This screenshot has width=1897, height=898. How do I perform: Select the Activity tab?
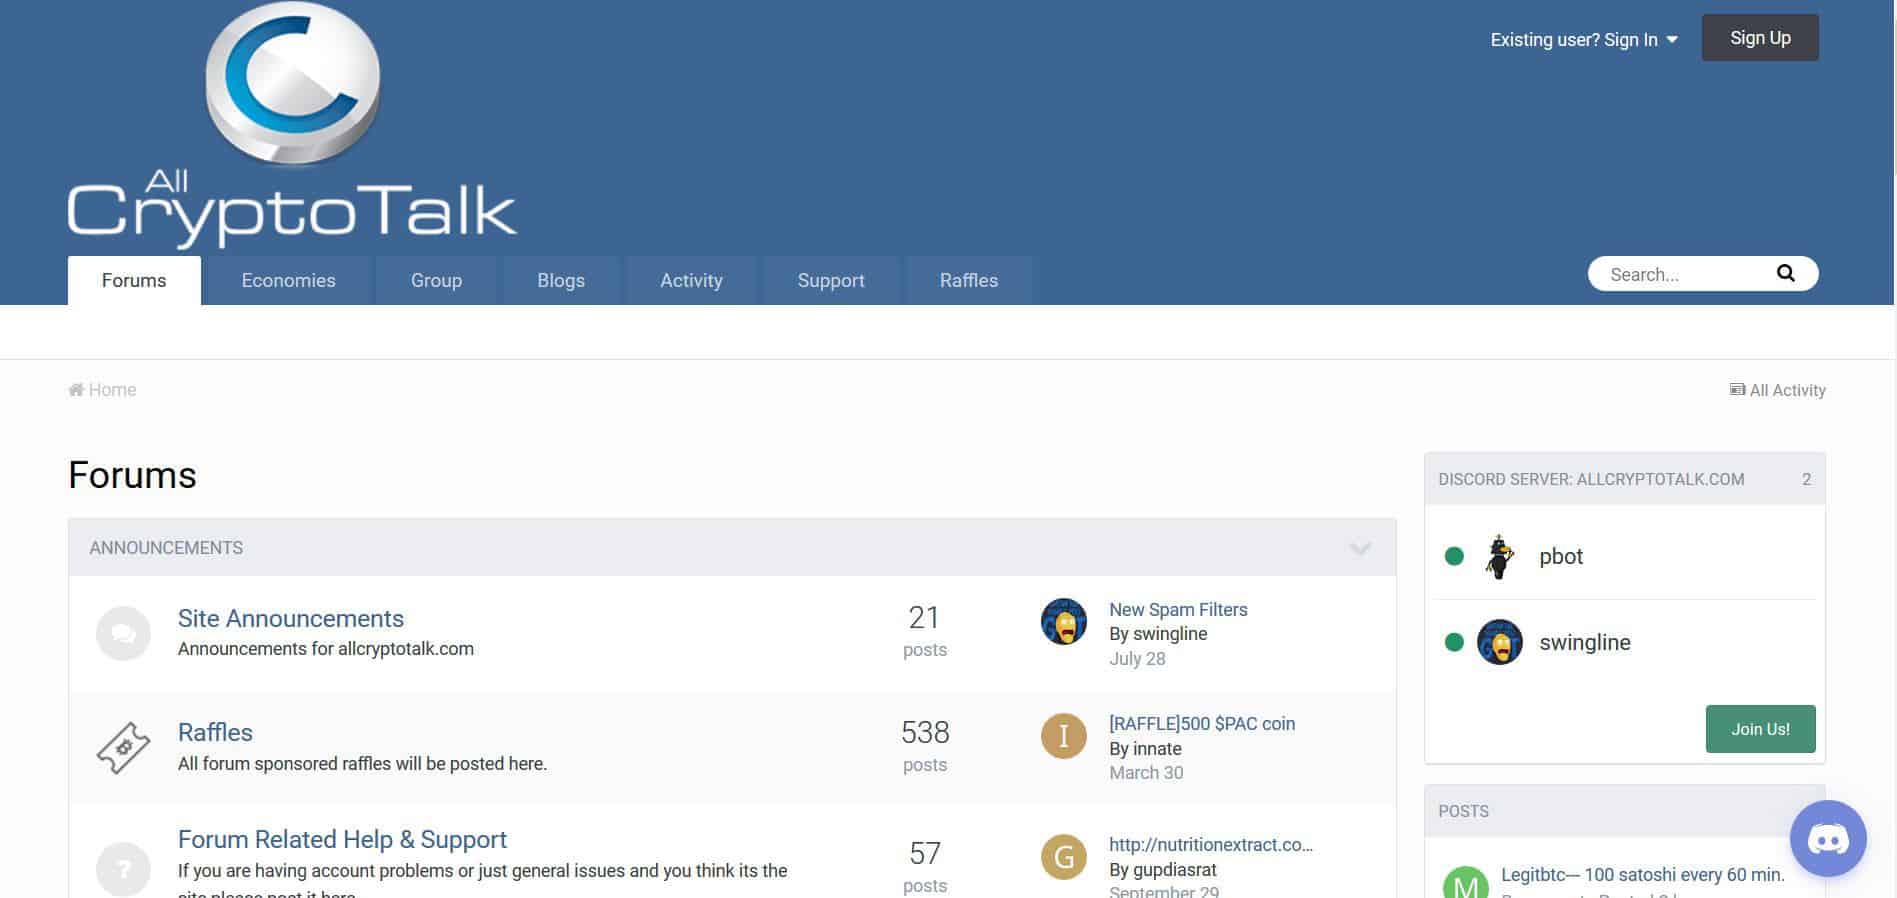[691, 281]
